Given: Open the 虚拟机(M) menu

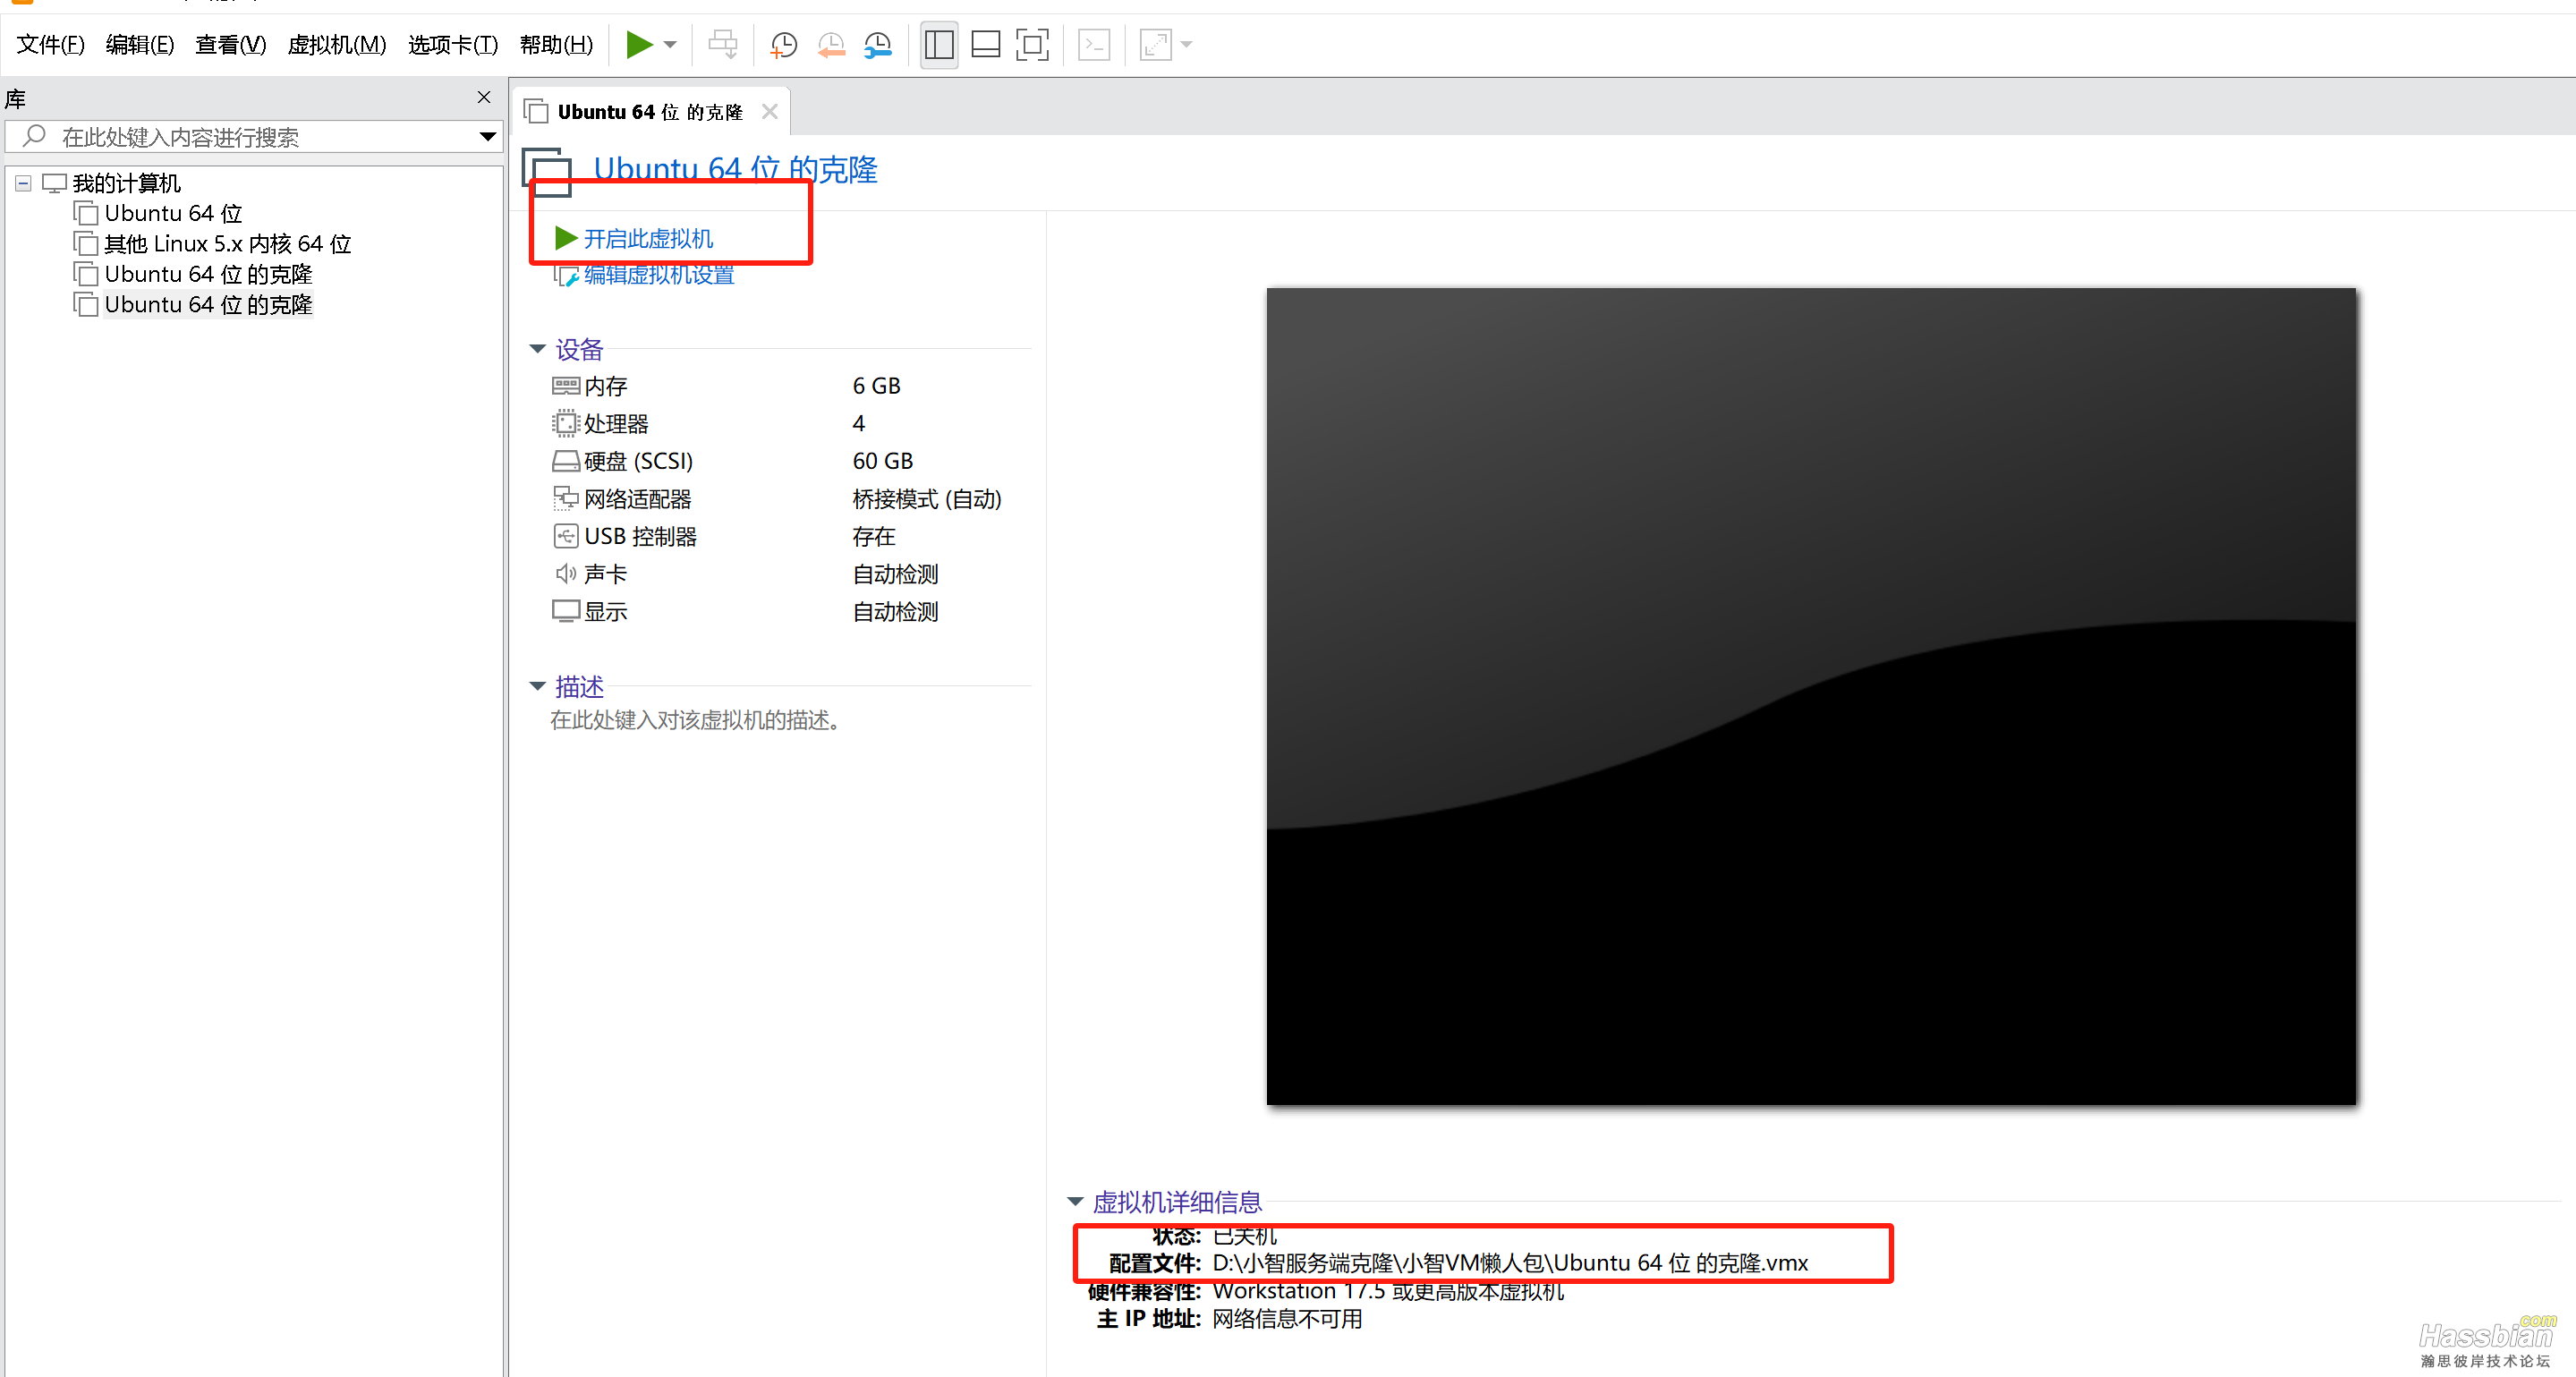Looking at the screenshot, I should (x=337, y=44).
